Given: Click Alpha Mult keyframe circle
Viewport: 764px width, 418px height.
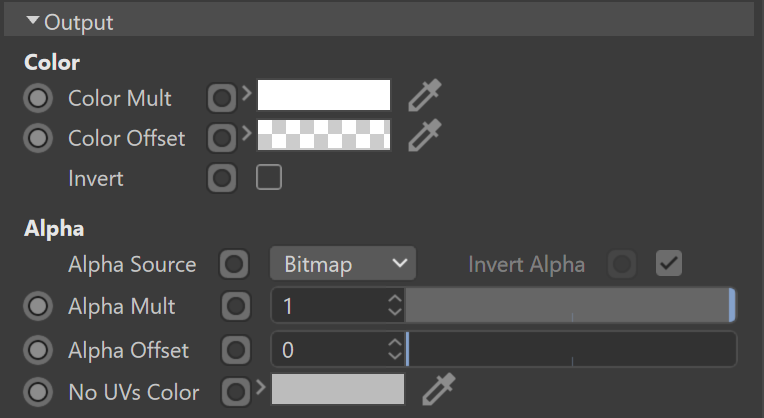Looking at the screenshot, I should pos(38,306).
